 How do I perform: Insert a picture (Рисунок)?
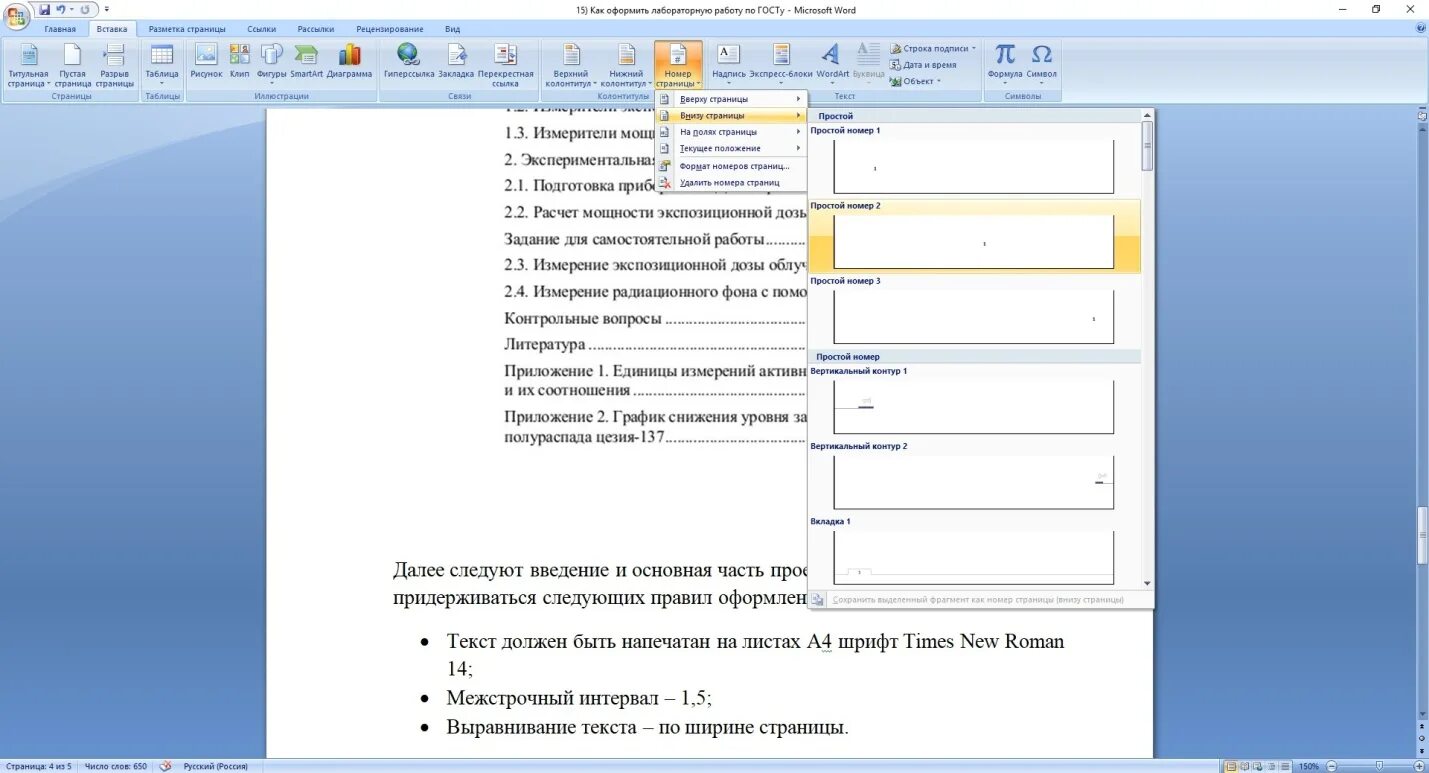(207, 62)
